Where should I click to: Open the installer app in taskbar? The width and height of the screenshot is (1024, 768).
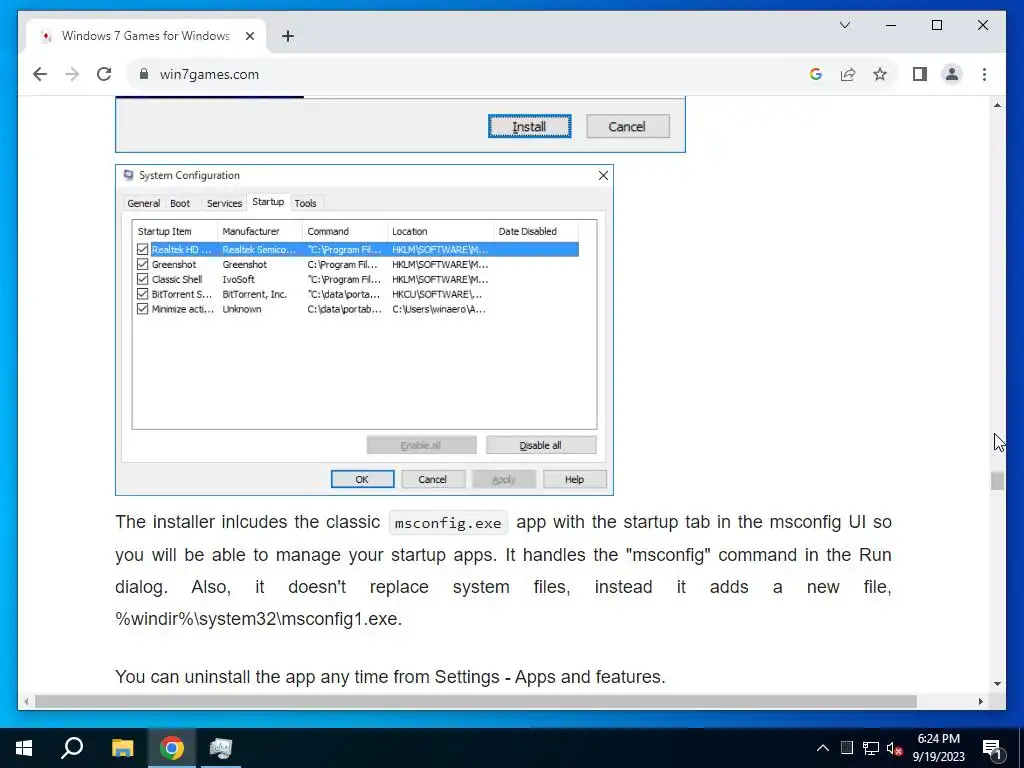(x=221, y=748)
